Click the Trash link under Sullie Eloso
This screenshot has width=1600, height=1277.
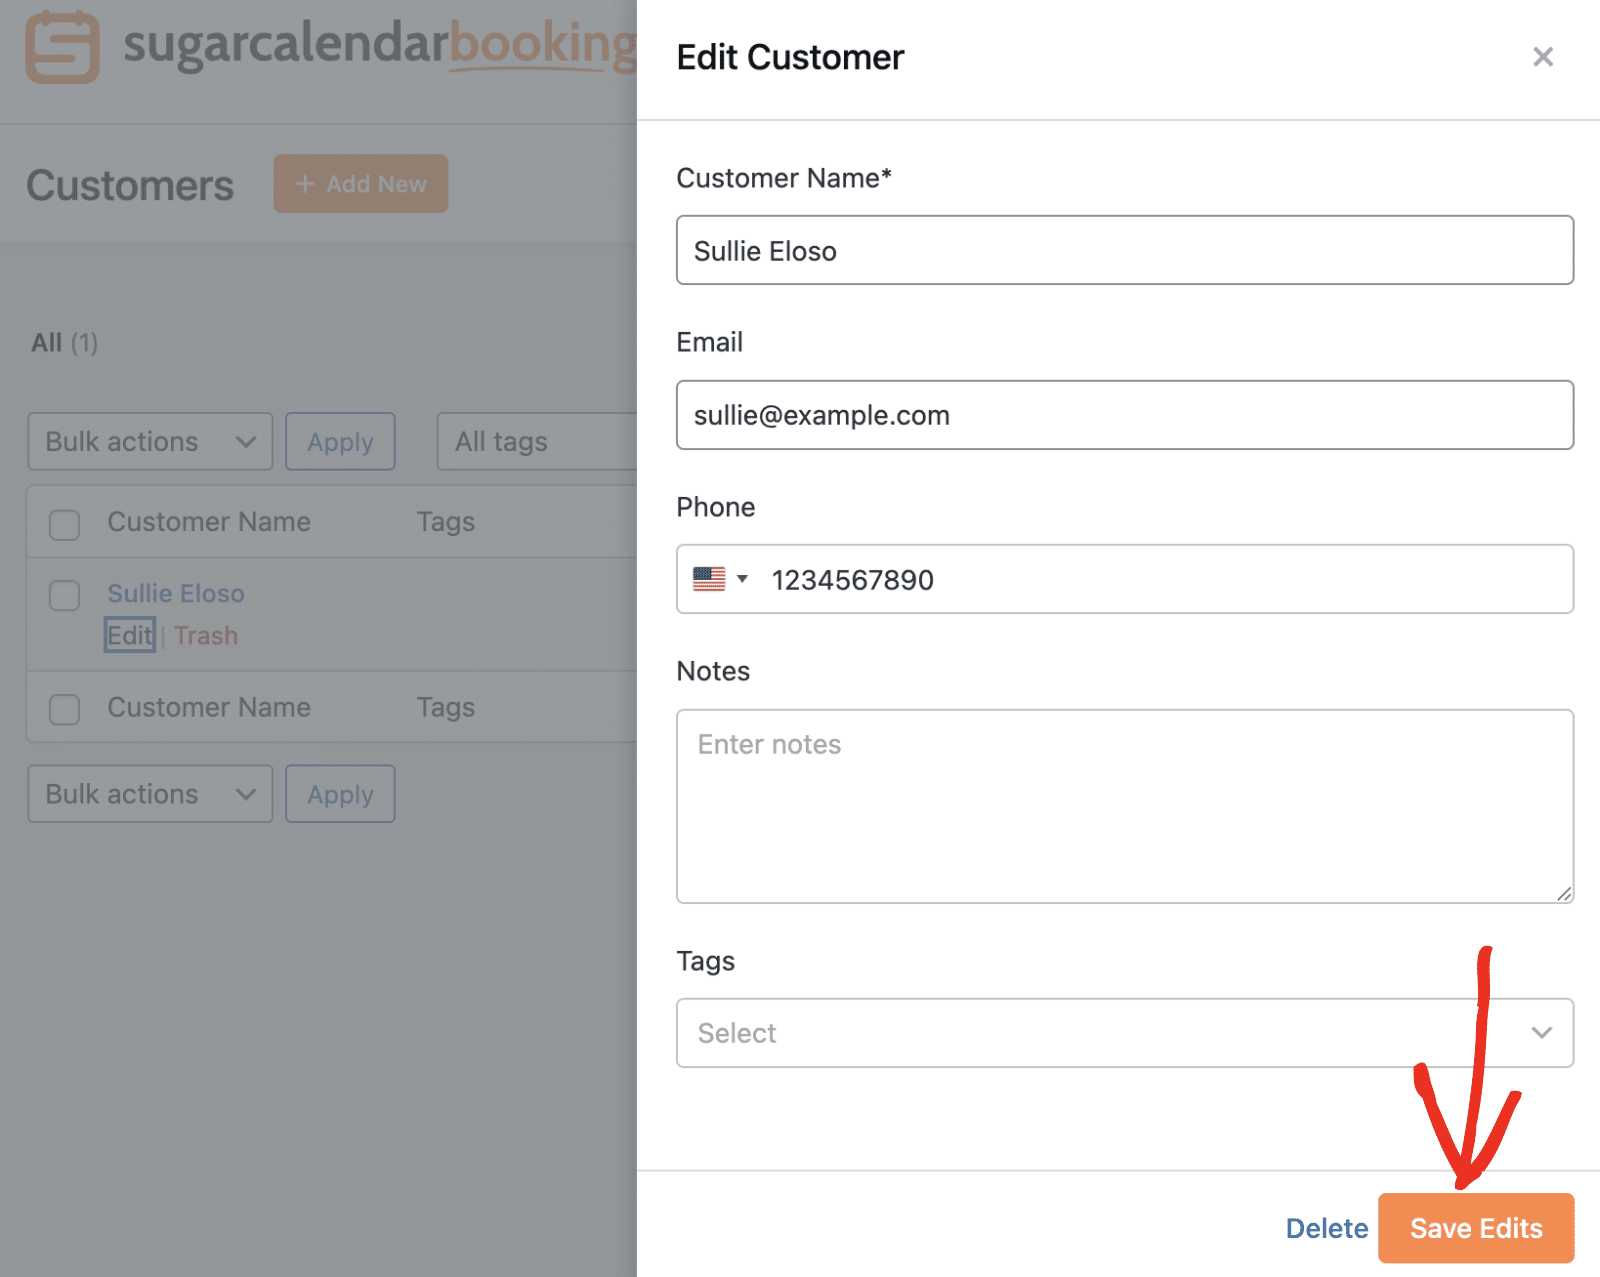[206, 636]
